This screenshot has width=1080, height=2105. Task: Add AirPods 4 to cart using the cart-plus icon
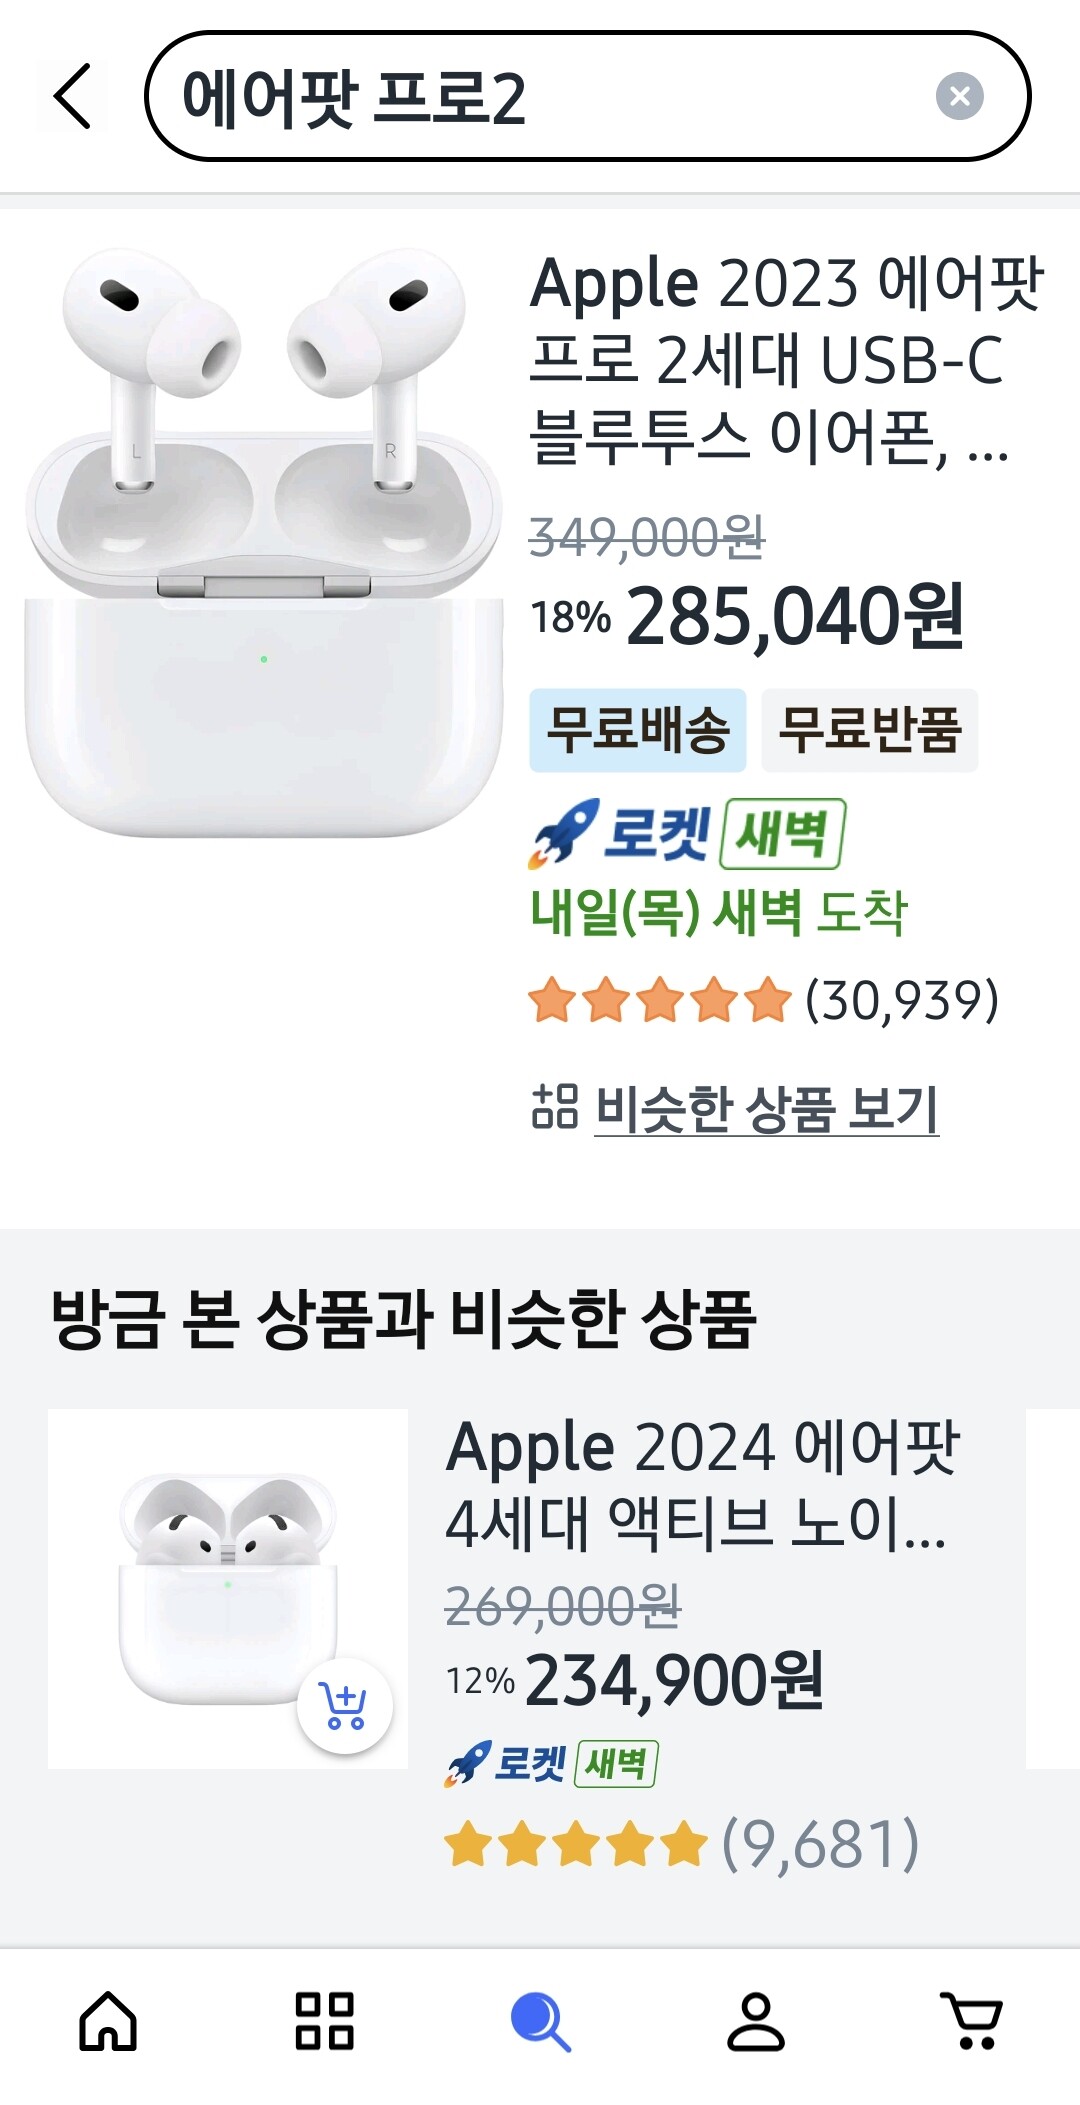click(344, 1706)
